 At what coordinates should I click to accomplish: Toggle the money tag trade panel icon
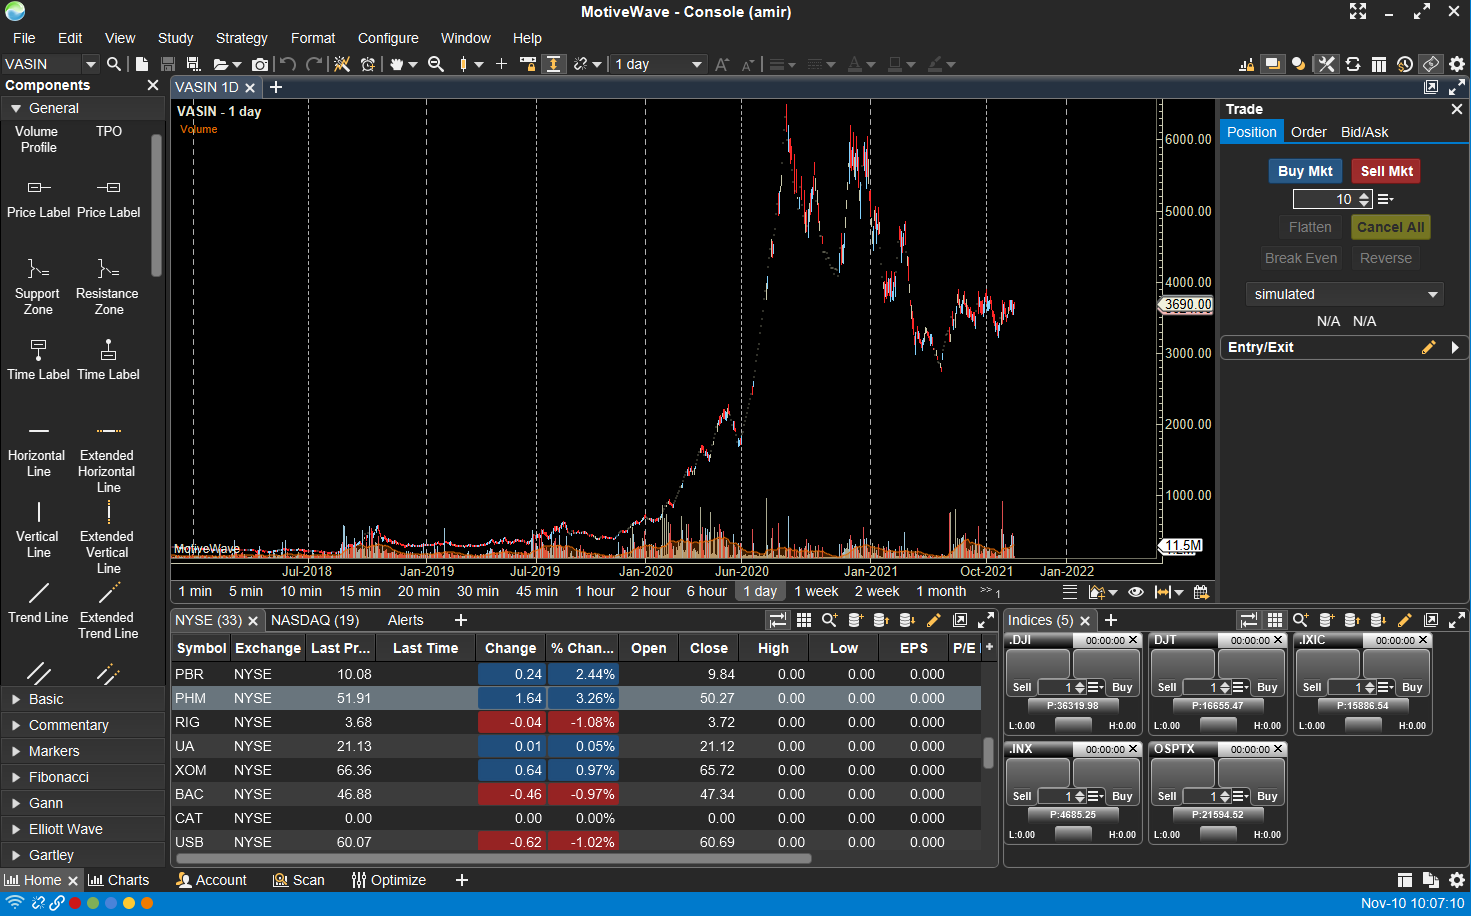(x=1431, y=64)
